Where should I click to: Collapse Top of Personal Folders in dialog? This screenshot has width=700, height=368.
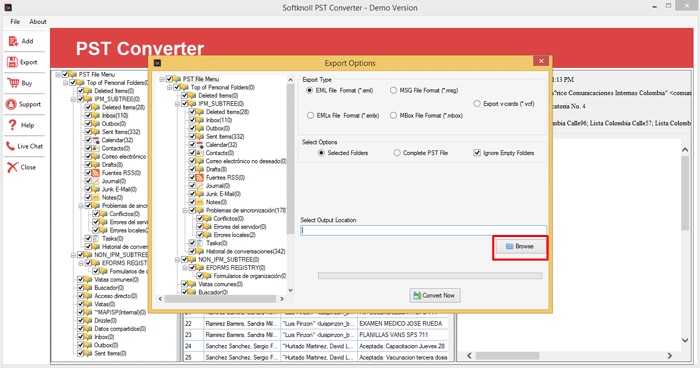tap(170, 88)
